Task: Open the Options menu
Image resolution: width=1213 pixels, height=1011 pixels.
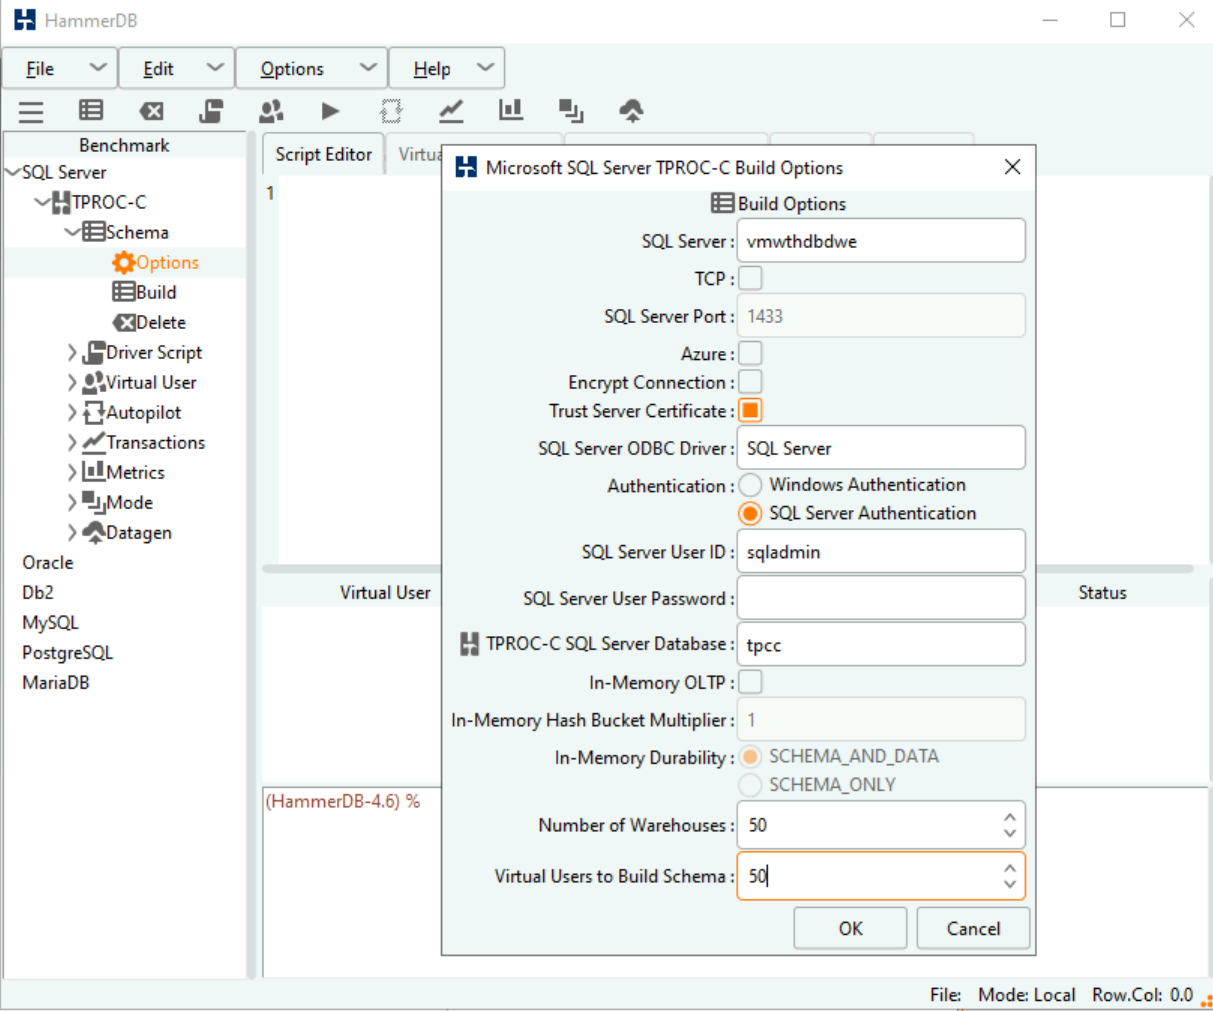Action: 310,68
